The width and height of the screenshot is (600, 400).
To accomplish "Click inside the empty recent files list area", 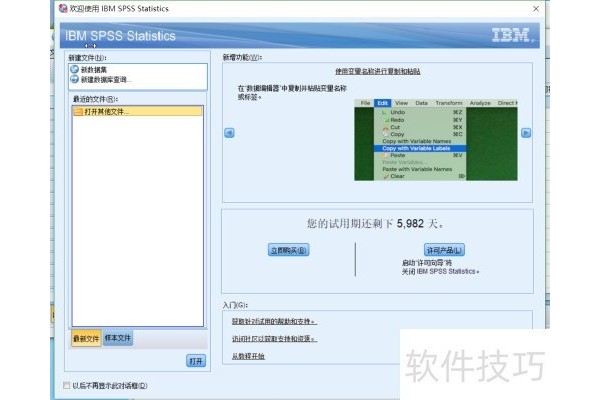I will pos(137,221).
